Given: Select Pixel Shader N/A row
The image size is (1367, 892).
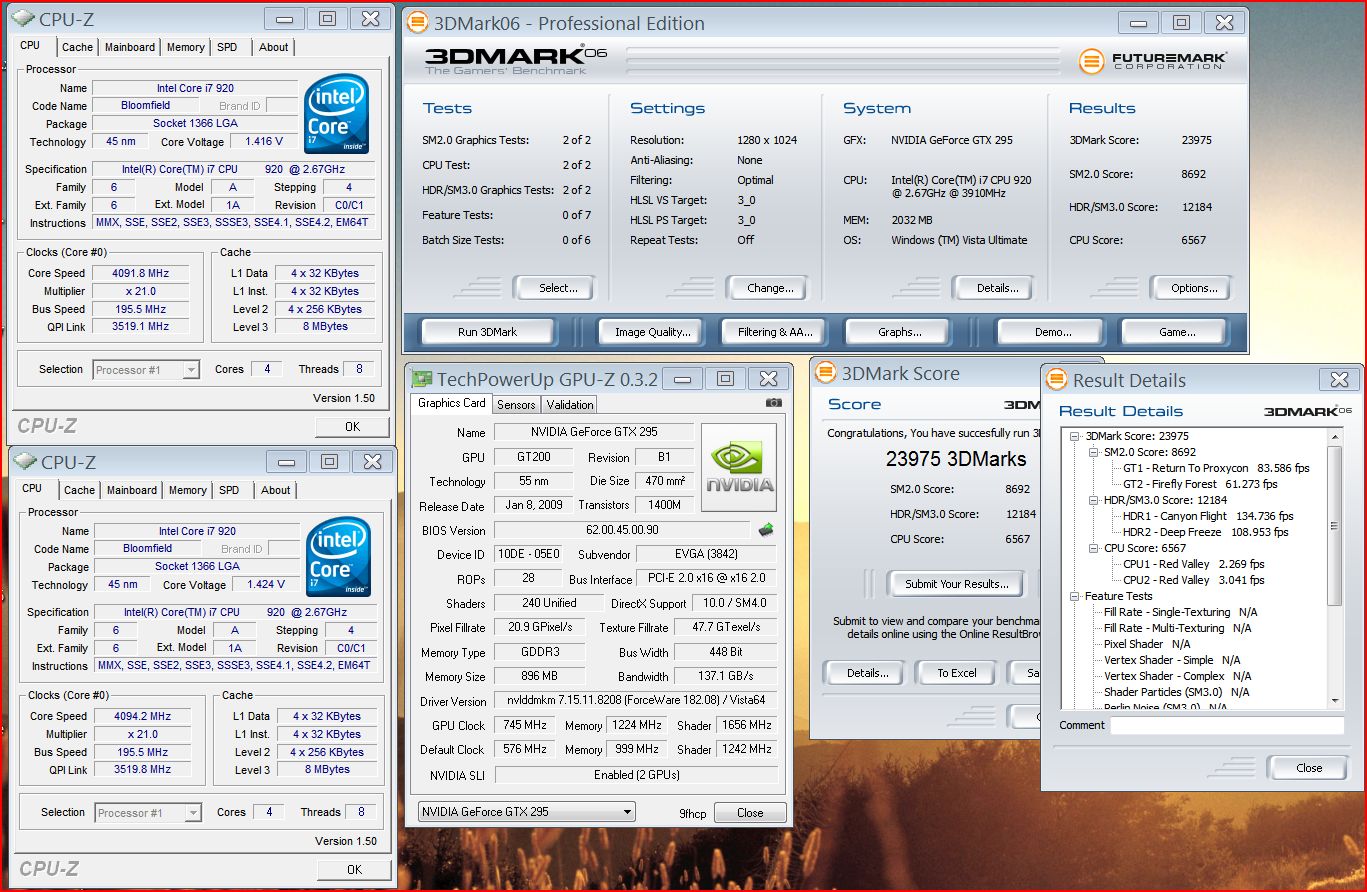Looking at the screenshot, I should 1147,644.
